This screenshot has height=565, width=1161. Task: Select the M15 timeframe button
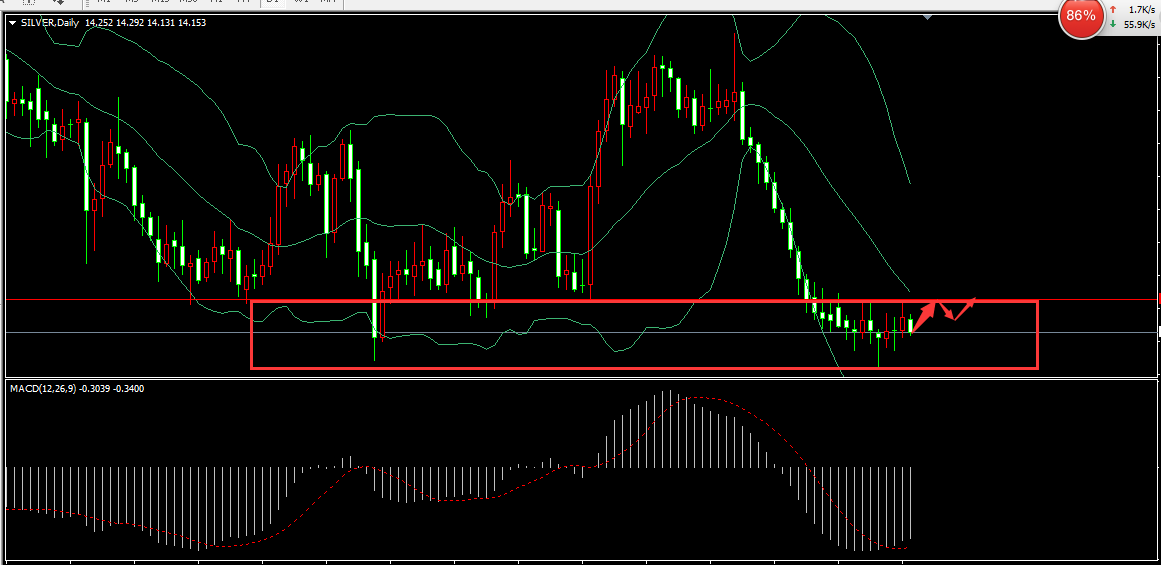[x=159, y=2]
